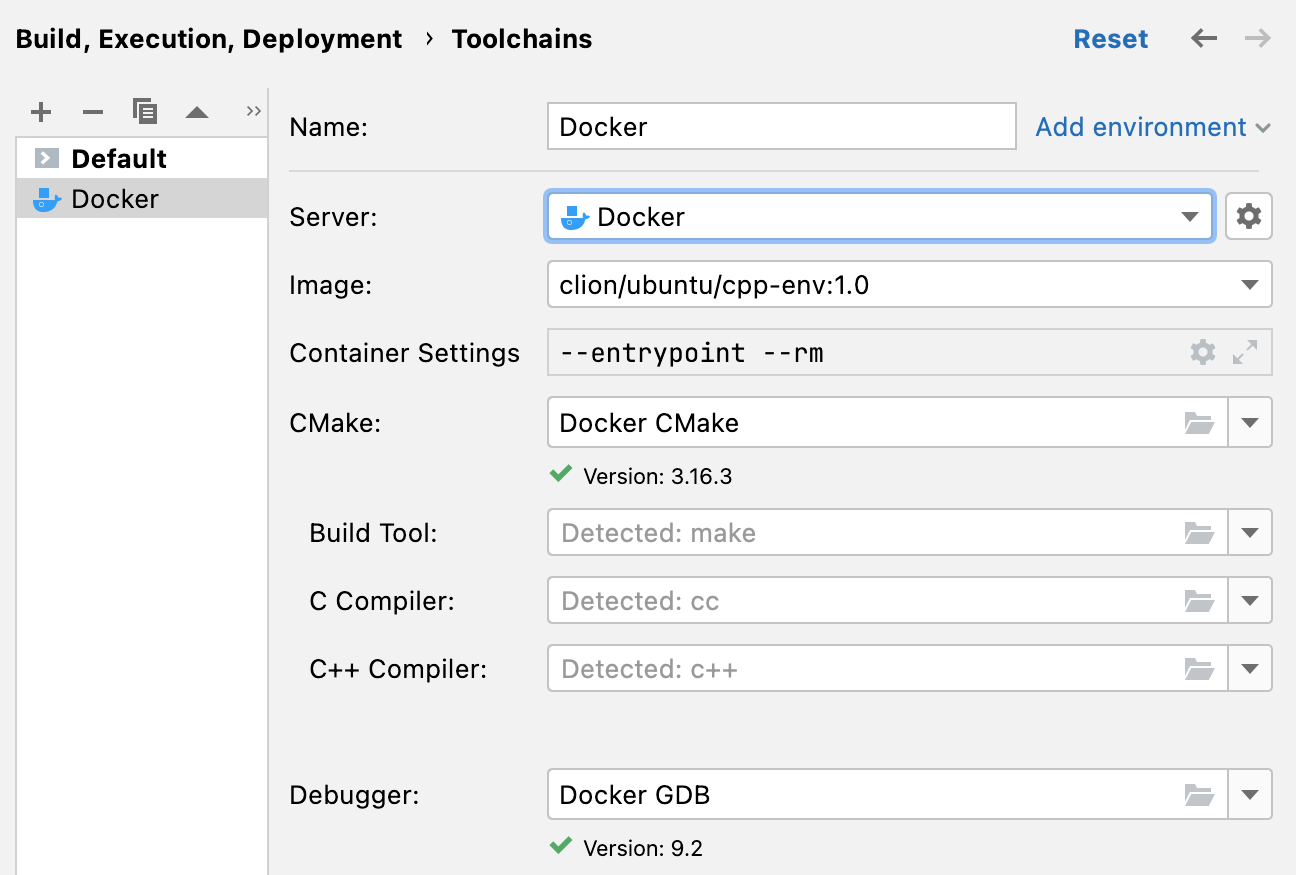Browse for a C Compiler path
1296x875 pixels.
tap(1200, 600)
